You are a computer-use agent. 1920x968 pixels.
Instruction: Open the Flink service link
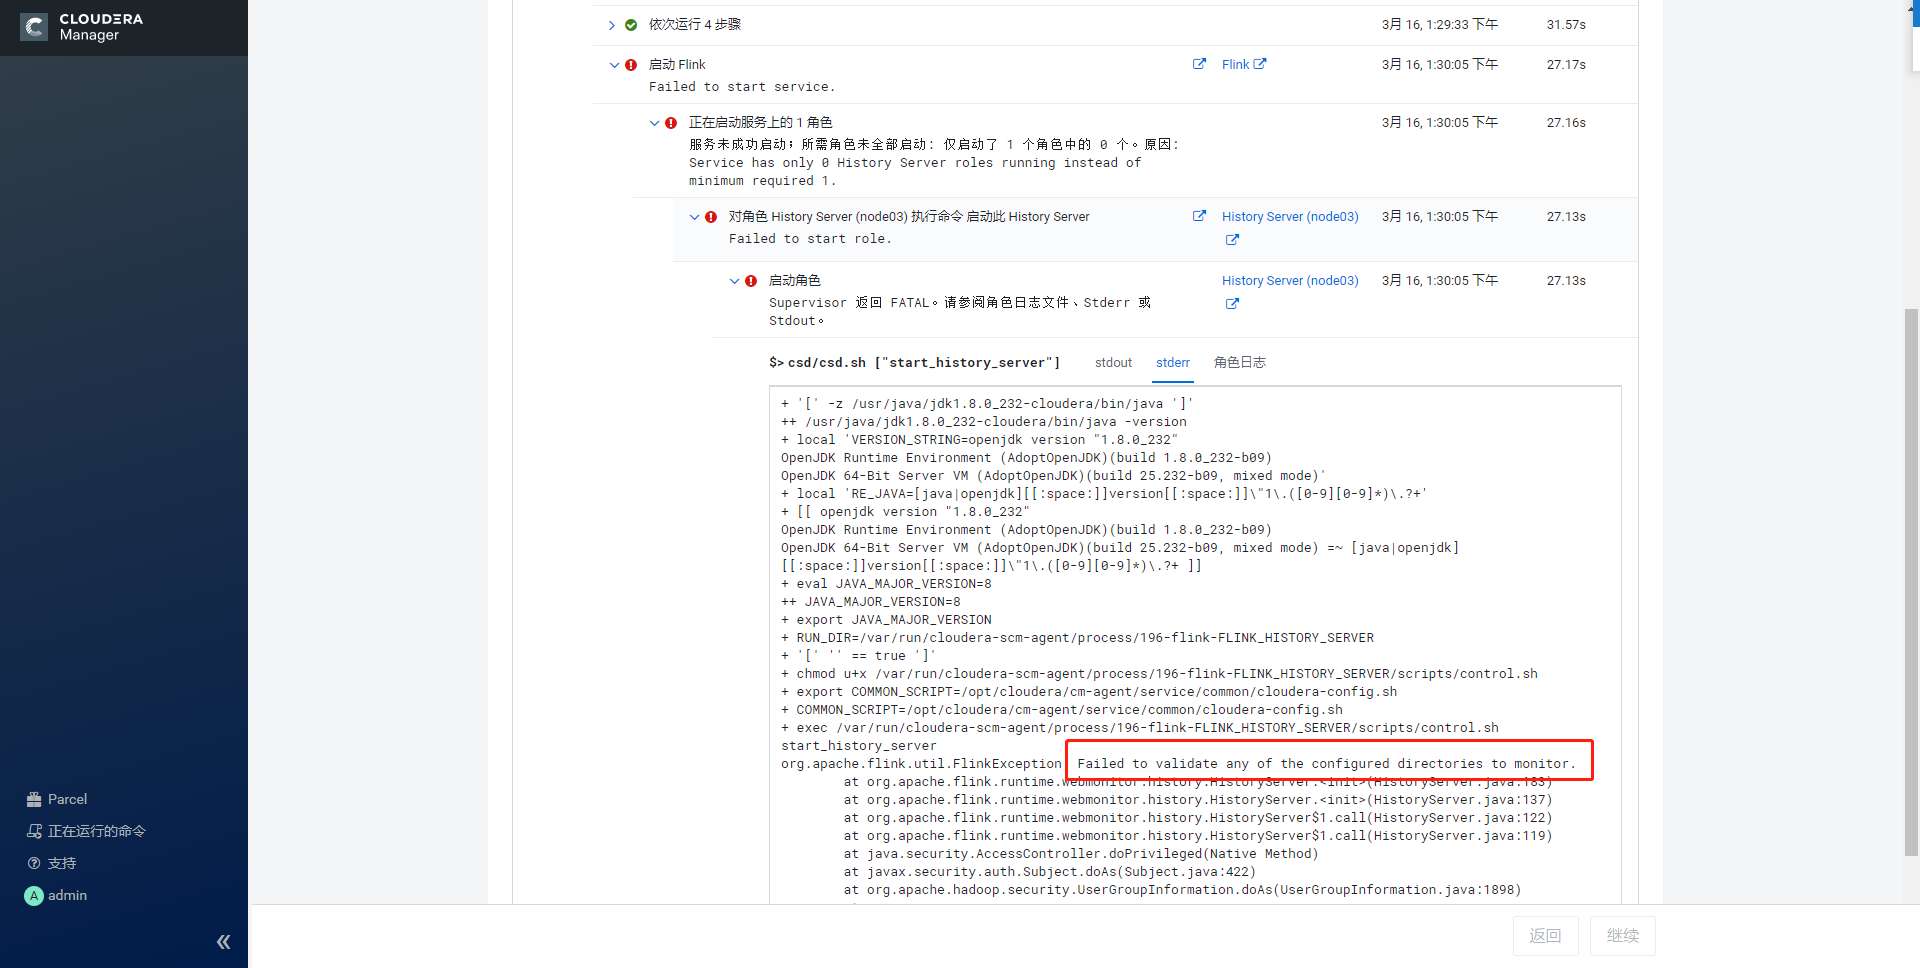1235,64
